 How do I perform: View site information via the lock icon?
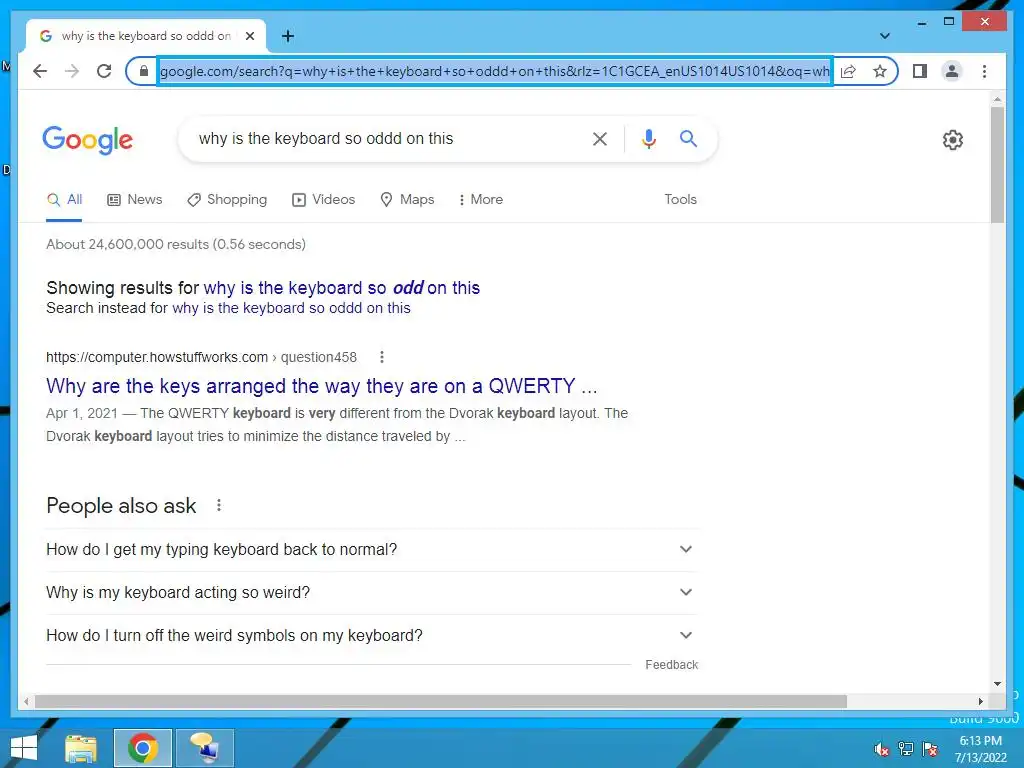[144, 71]
